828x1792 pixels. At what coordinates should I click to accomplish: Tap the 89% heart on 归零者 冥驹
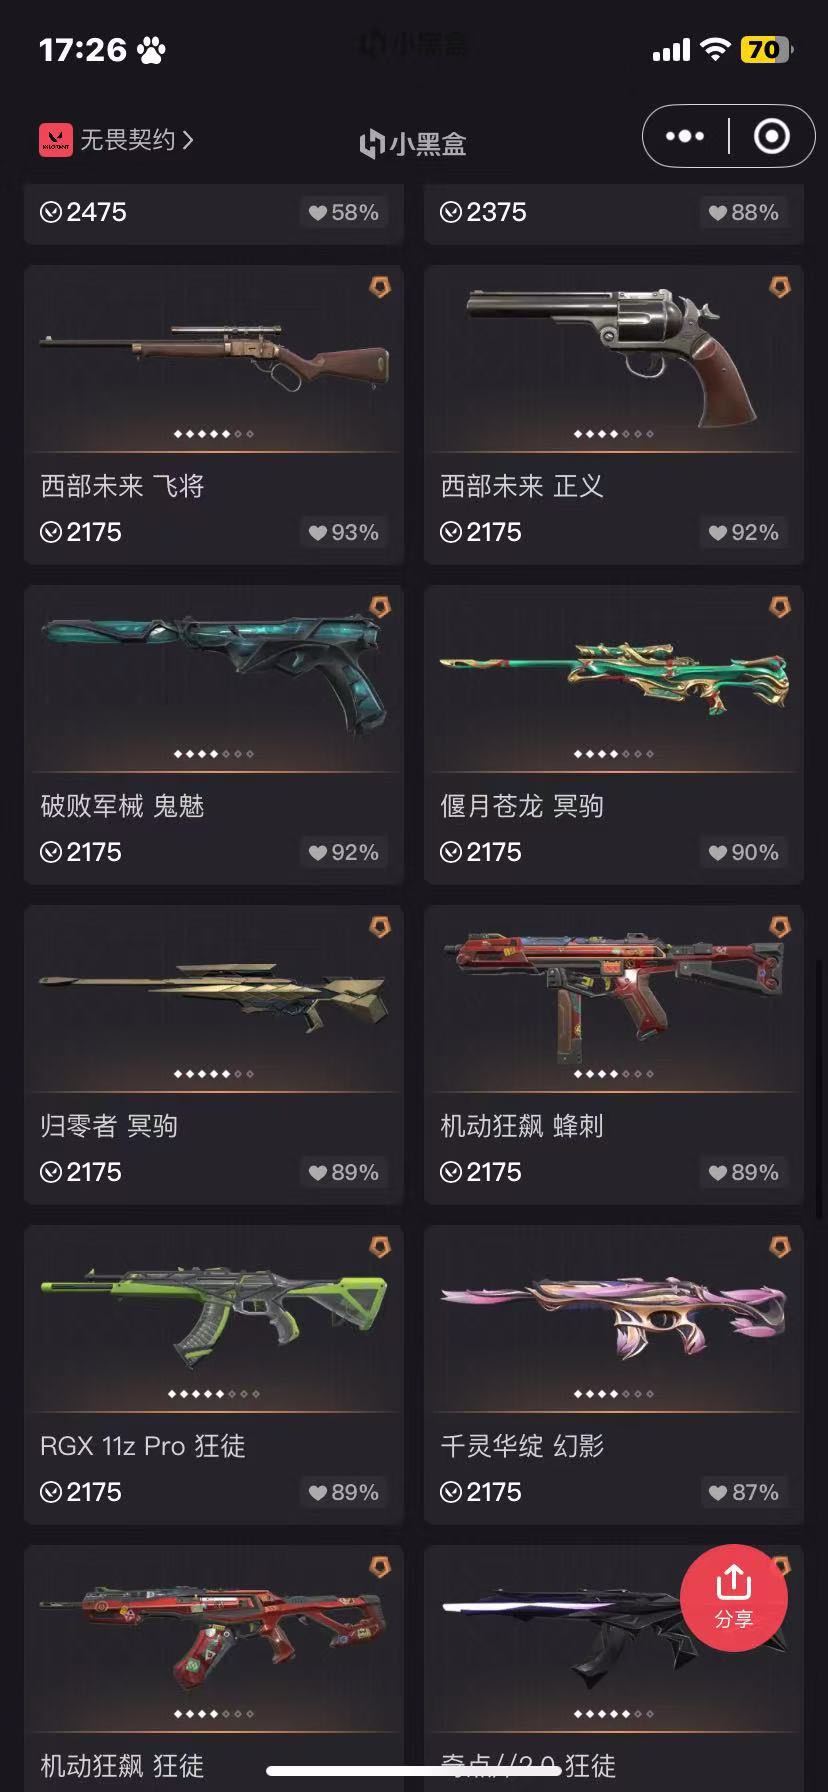(x=342, y=1172)
